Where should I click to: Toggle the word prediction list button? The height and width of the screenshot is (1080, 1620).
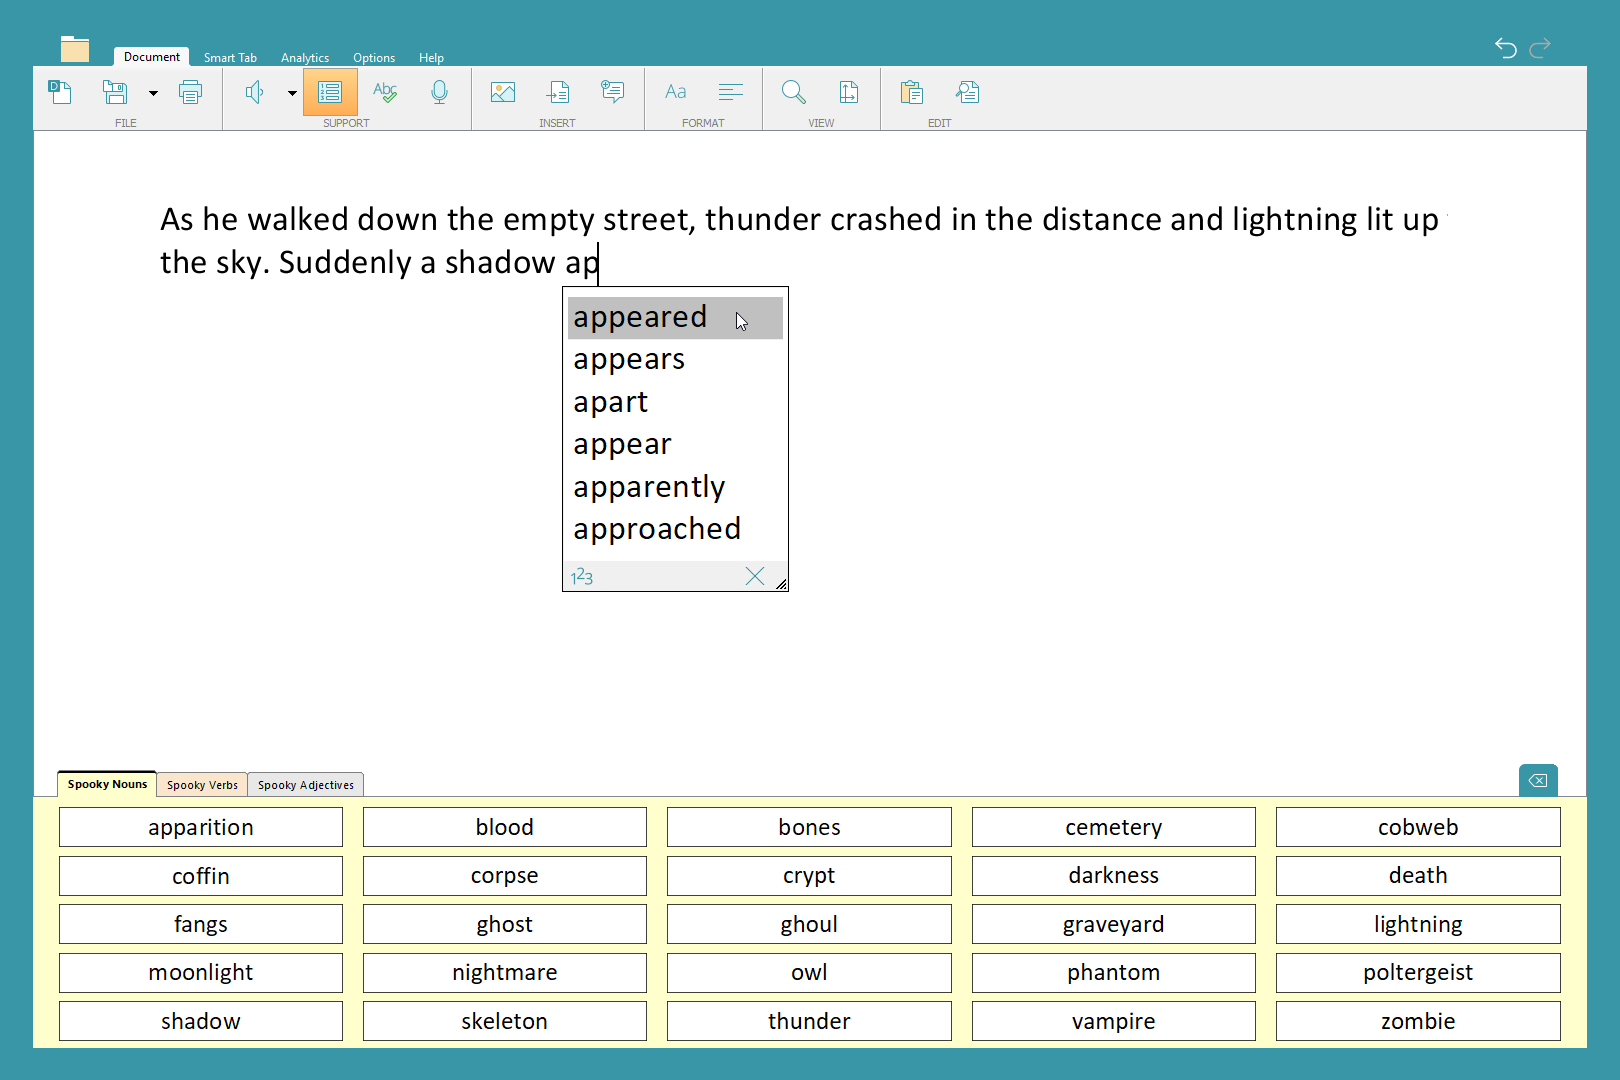point(330,93)
